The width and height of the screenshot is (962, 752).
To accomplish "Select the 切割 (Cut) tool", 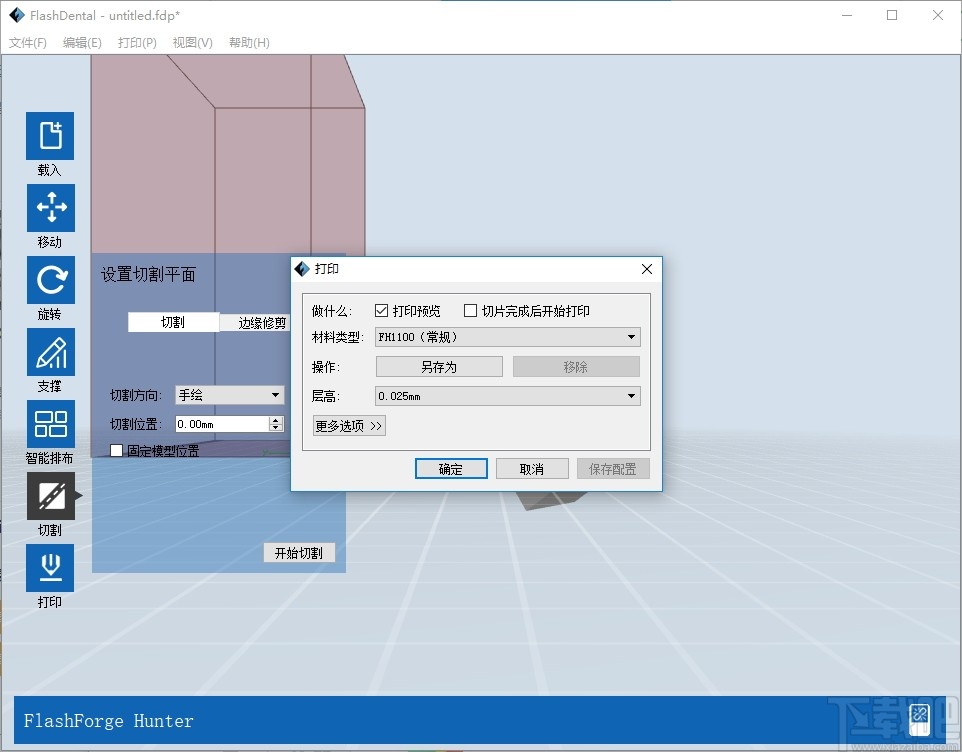I will [50, 496].
